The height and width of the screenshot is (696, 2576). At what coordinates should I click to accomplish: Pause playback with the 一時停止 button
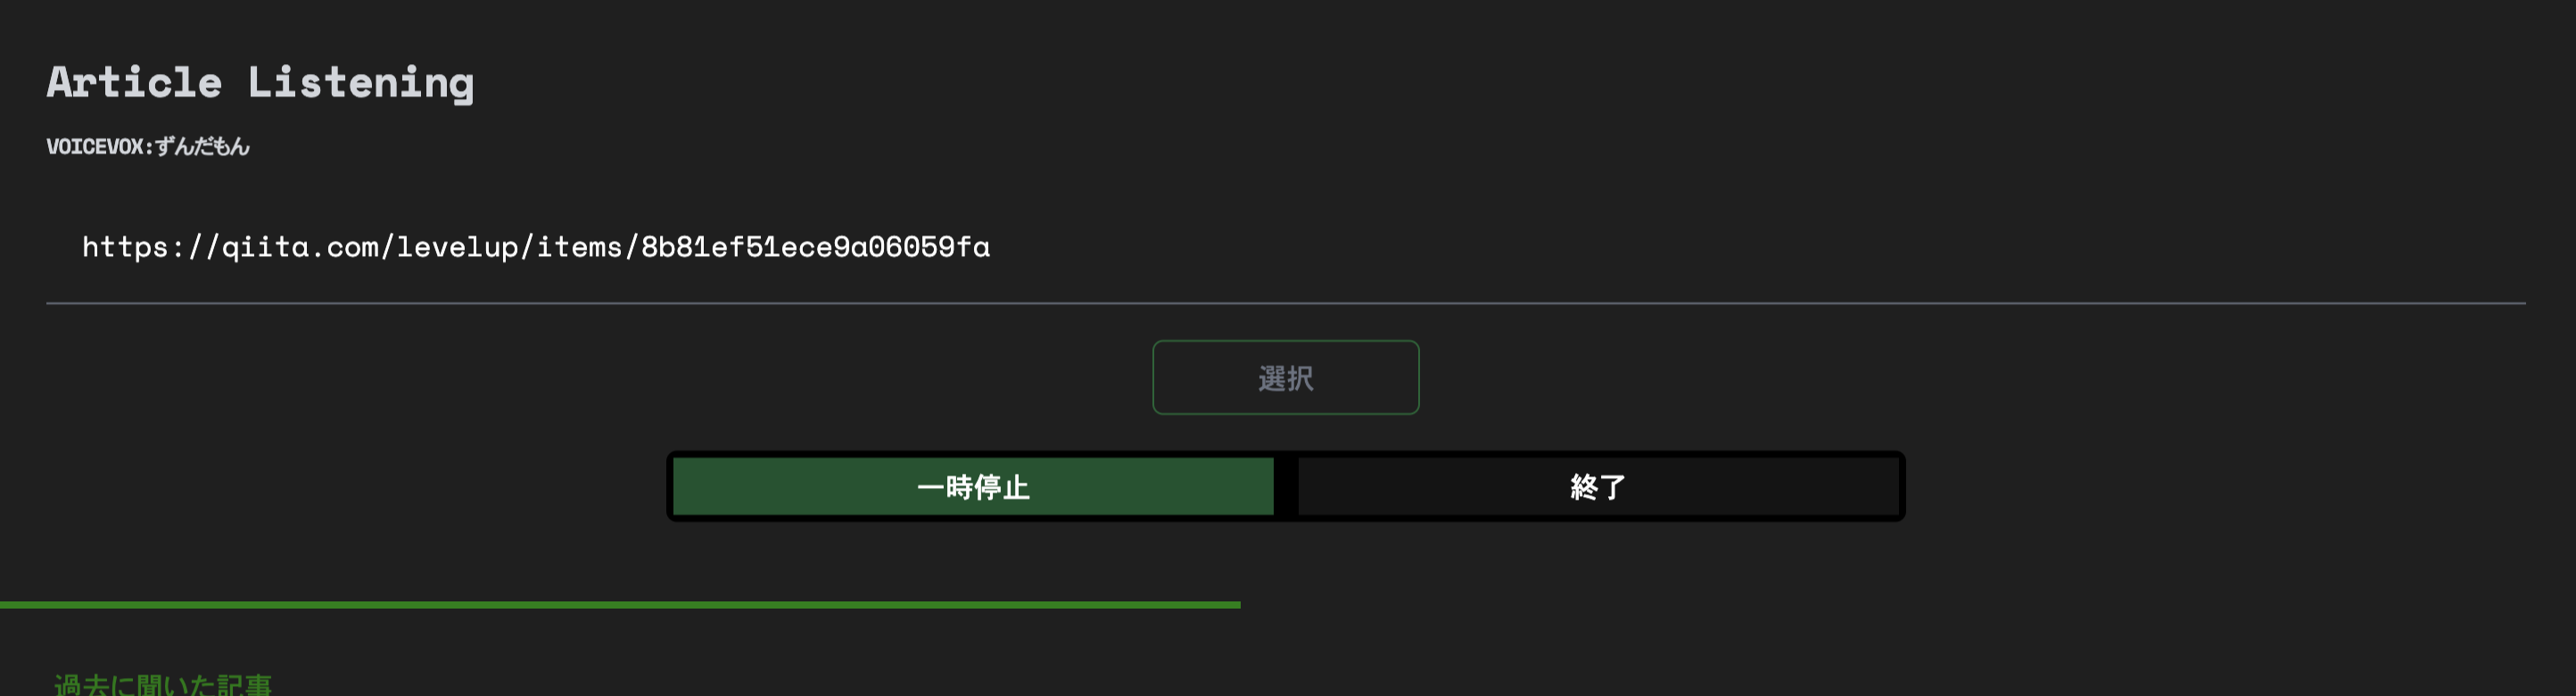tap(971, 487)
